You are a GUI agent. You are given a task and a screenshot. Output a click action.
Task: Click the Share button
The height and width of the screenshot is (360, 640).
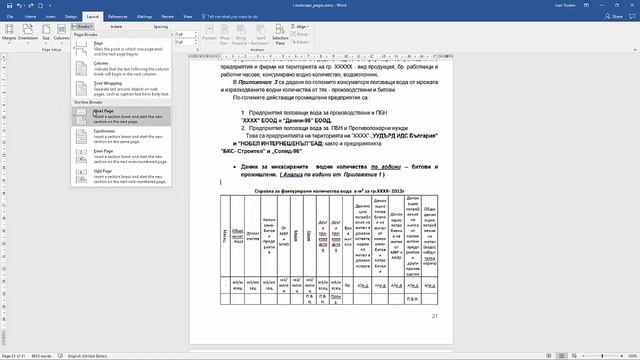[614, 17]
